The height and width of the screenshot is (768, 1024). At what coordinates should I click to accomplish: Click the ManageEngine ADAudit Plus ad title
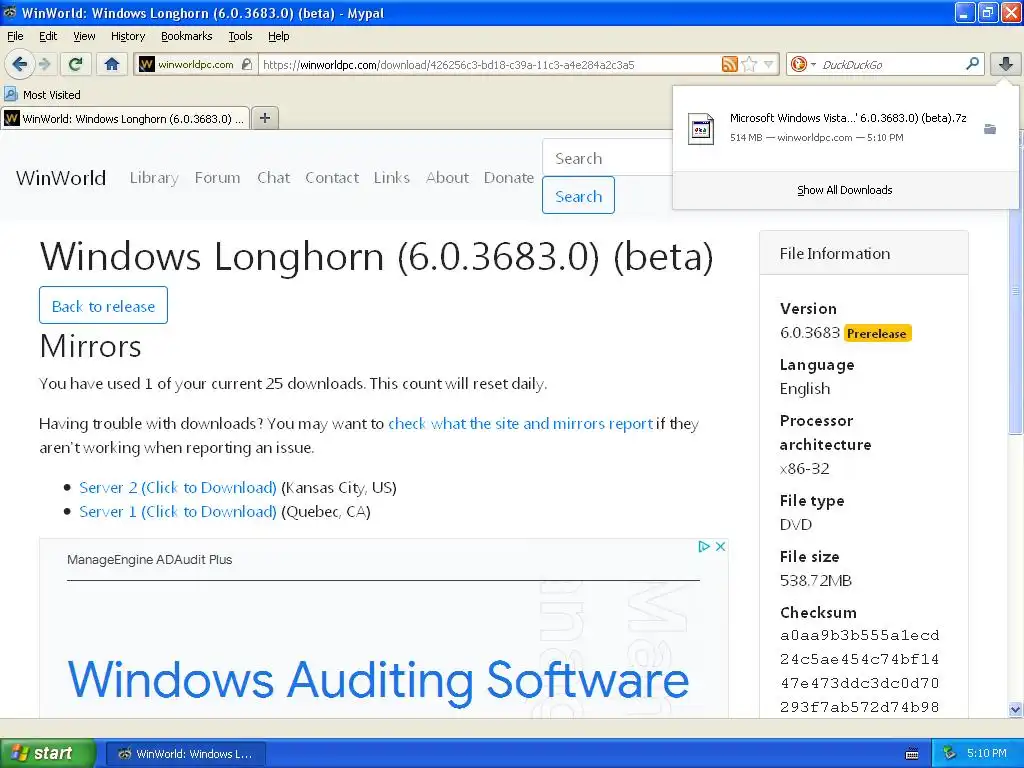click(150, 560)
